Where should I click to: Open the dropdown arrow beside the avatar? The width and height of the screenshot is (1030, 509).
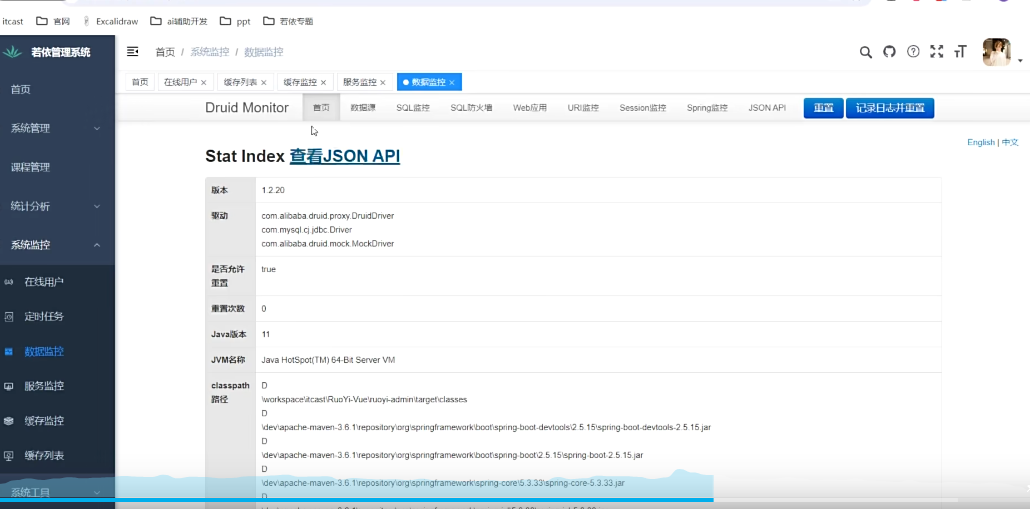[x=1020, y=61]
